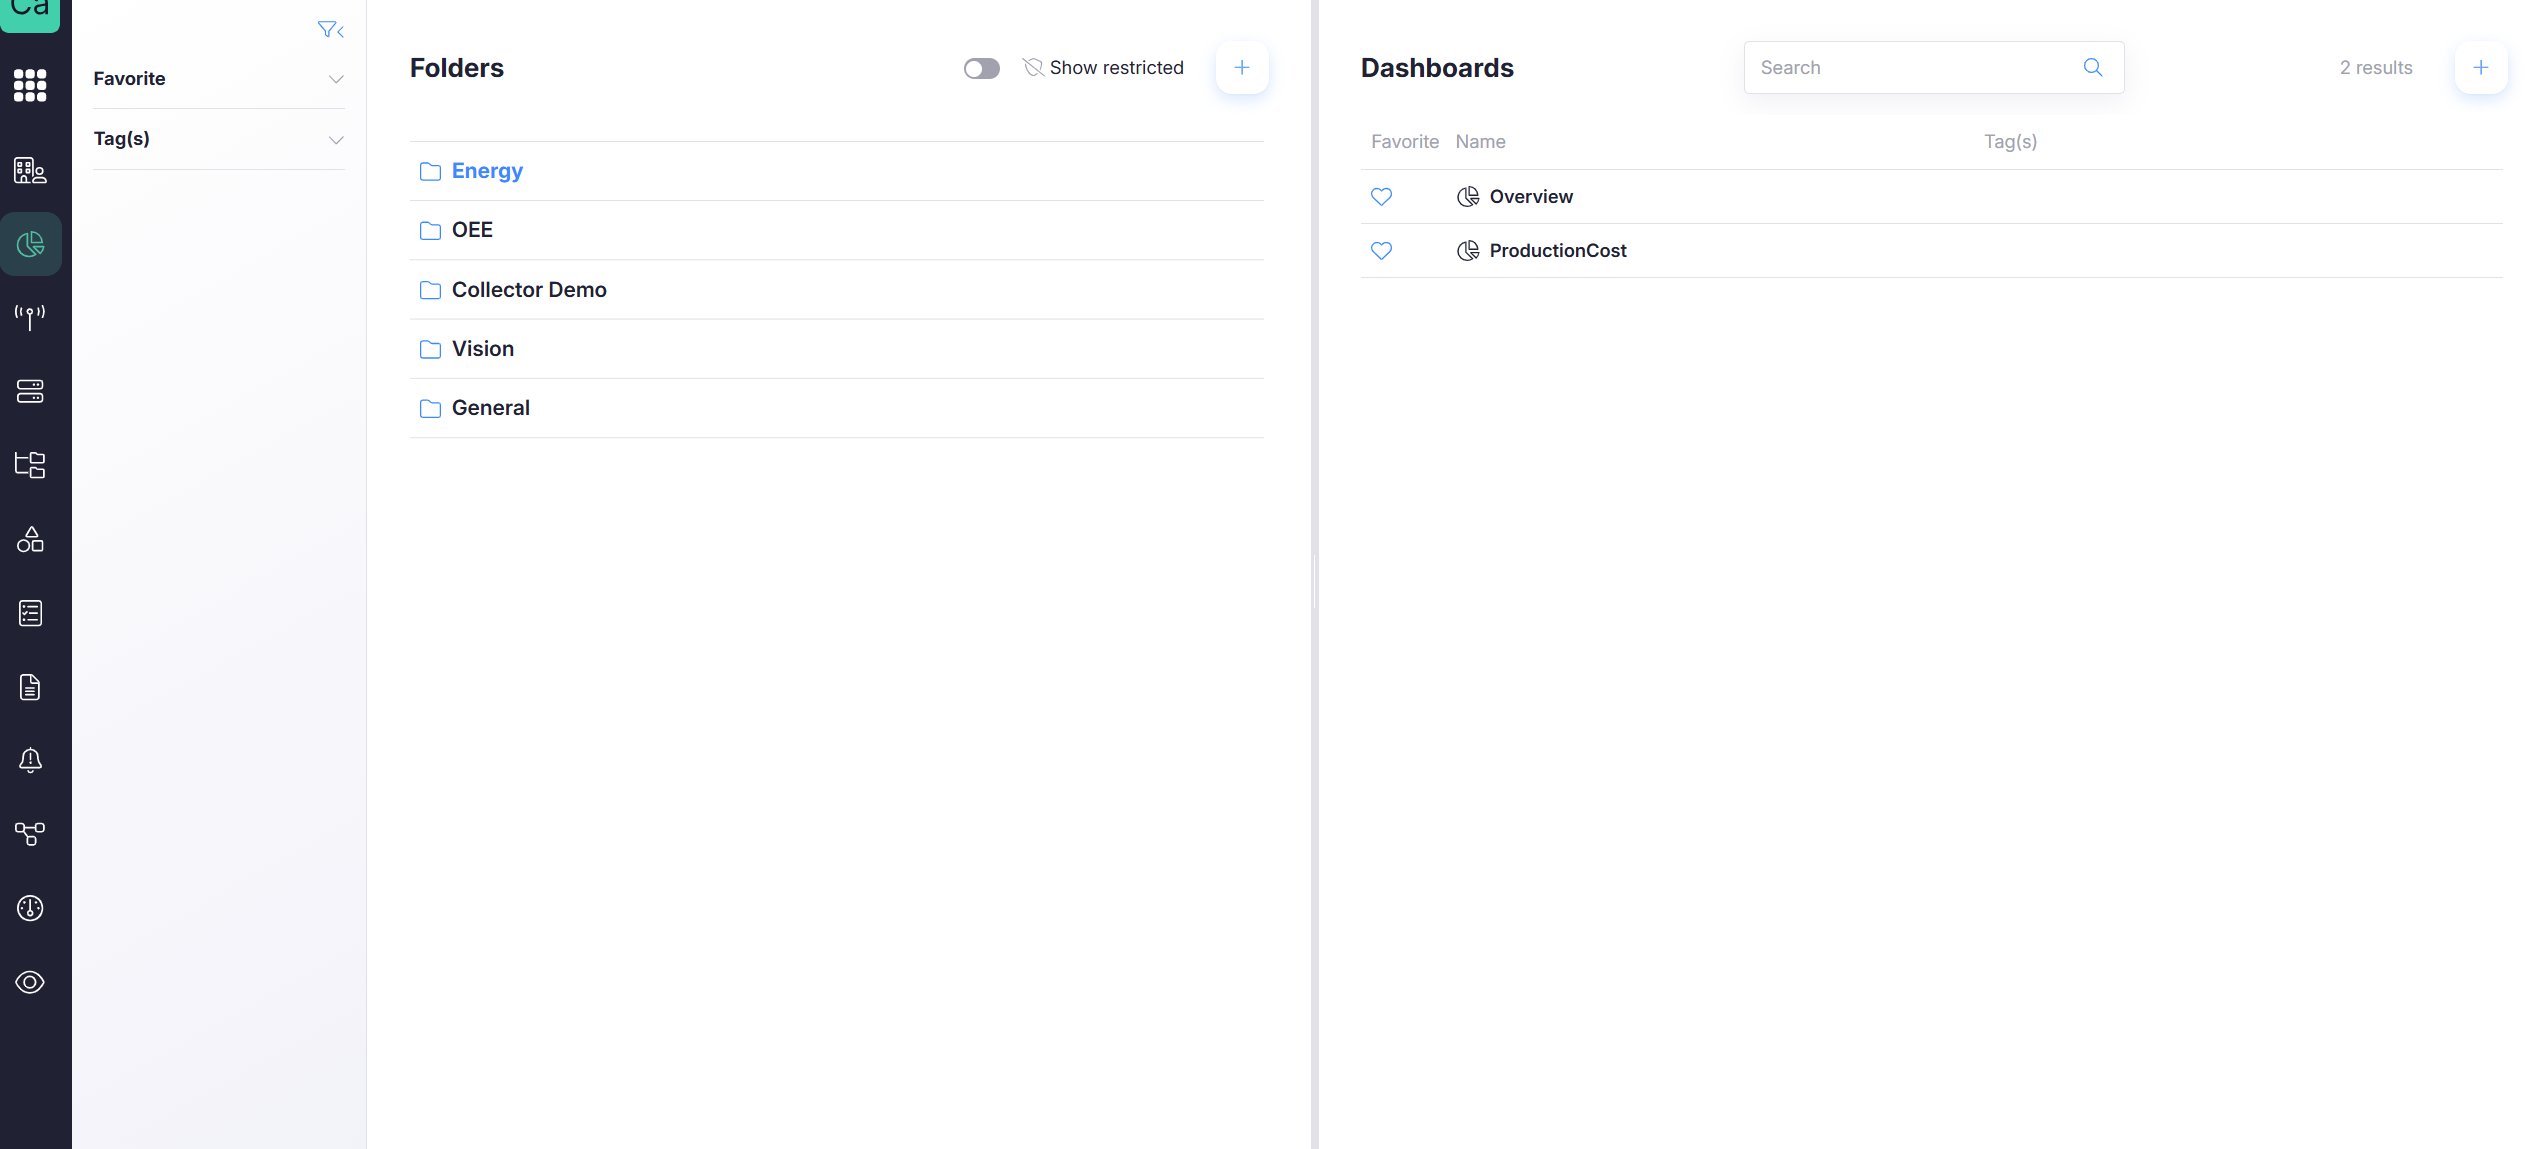Toggle the Show restricted switch
Image resolution: width=2535 pixels, height=1149 pixels.
coord(982,68)
